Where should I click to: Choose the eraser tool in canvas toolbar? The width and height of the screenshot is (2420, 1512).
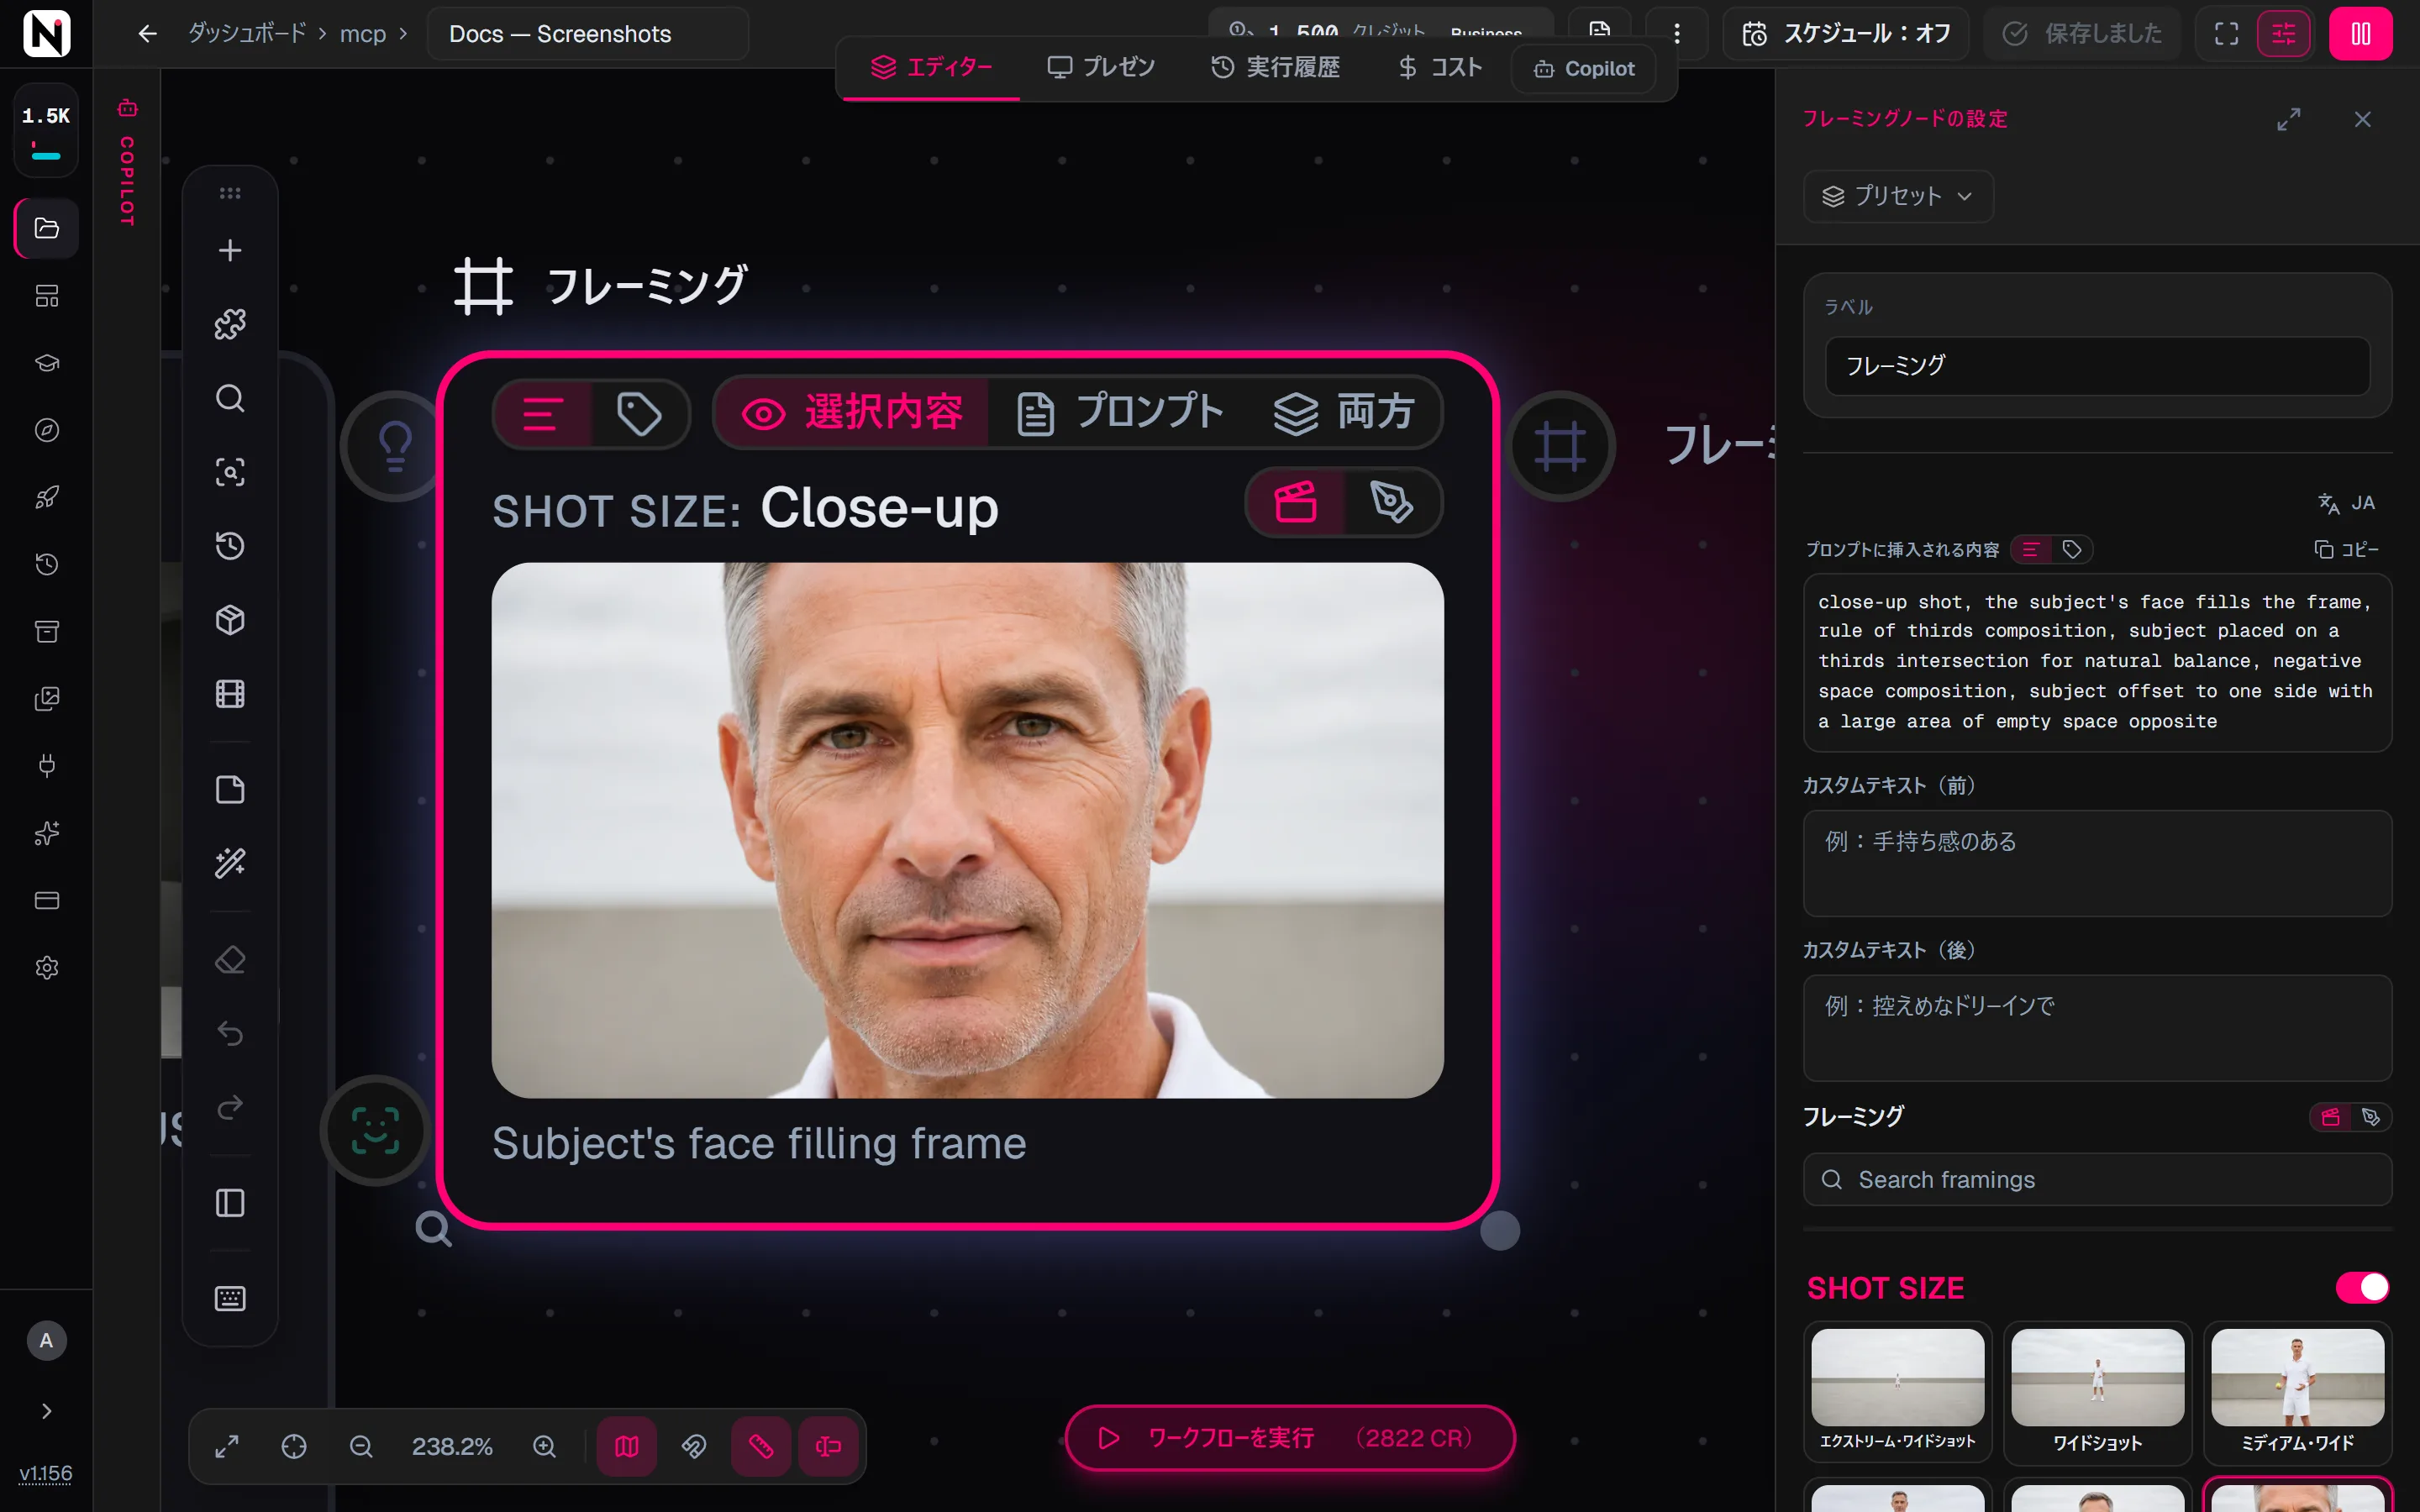(x=230, y=960)
